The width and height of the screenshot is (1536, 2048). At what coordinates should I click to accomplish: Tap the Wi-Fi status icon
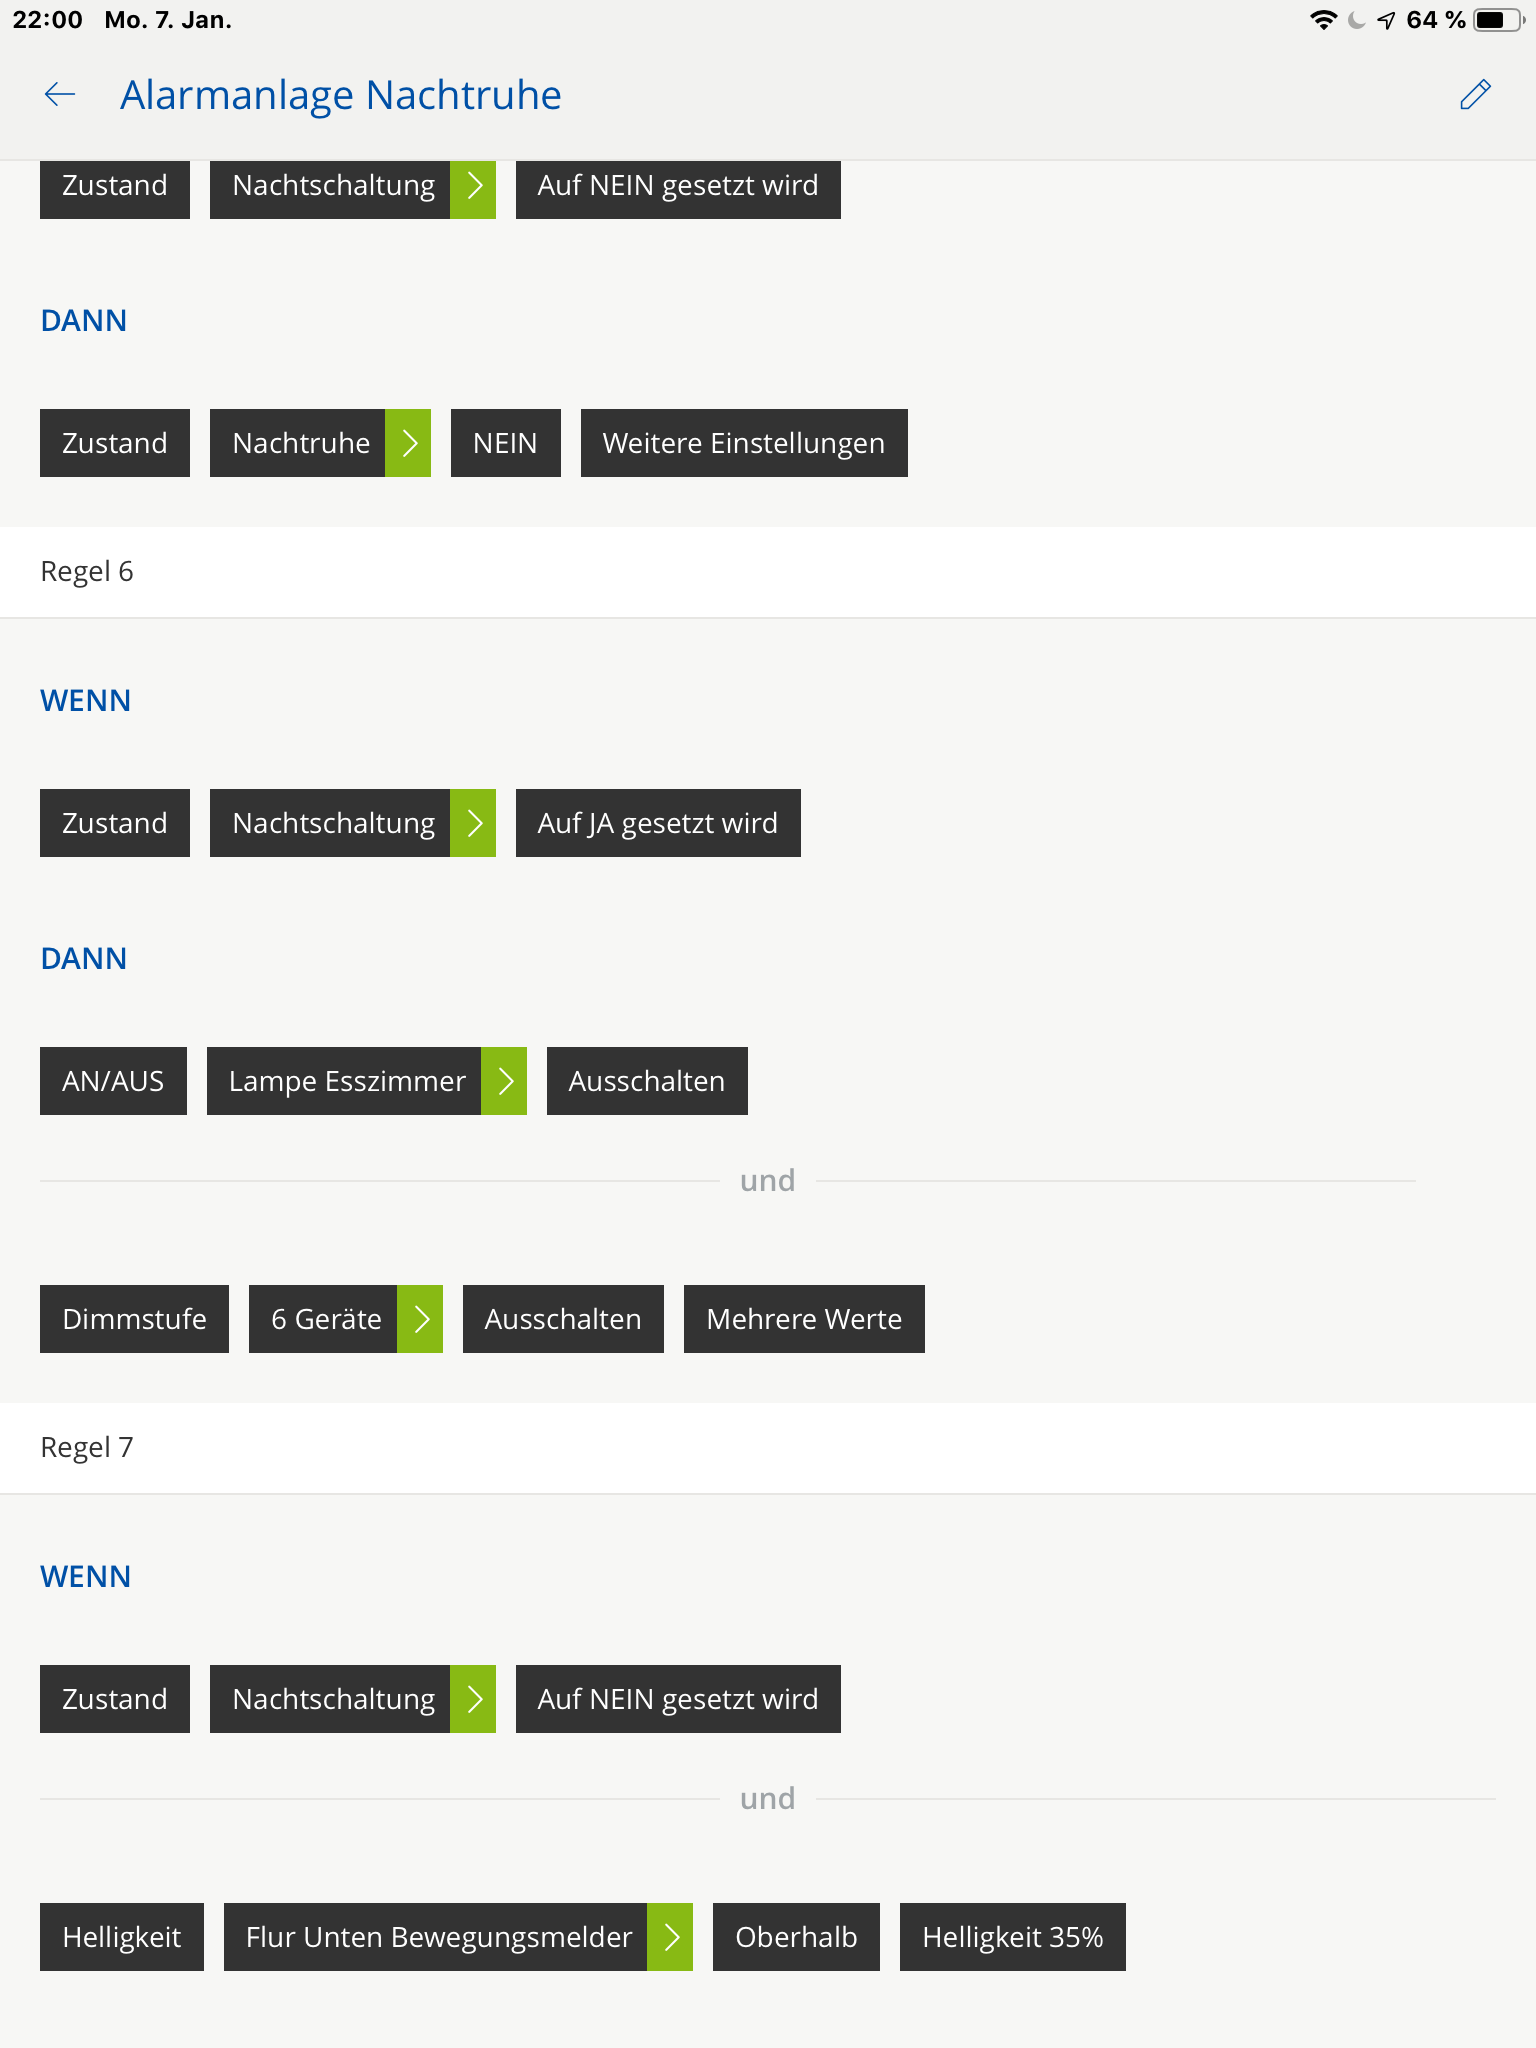(1323, 20)
